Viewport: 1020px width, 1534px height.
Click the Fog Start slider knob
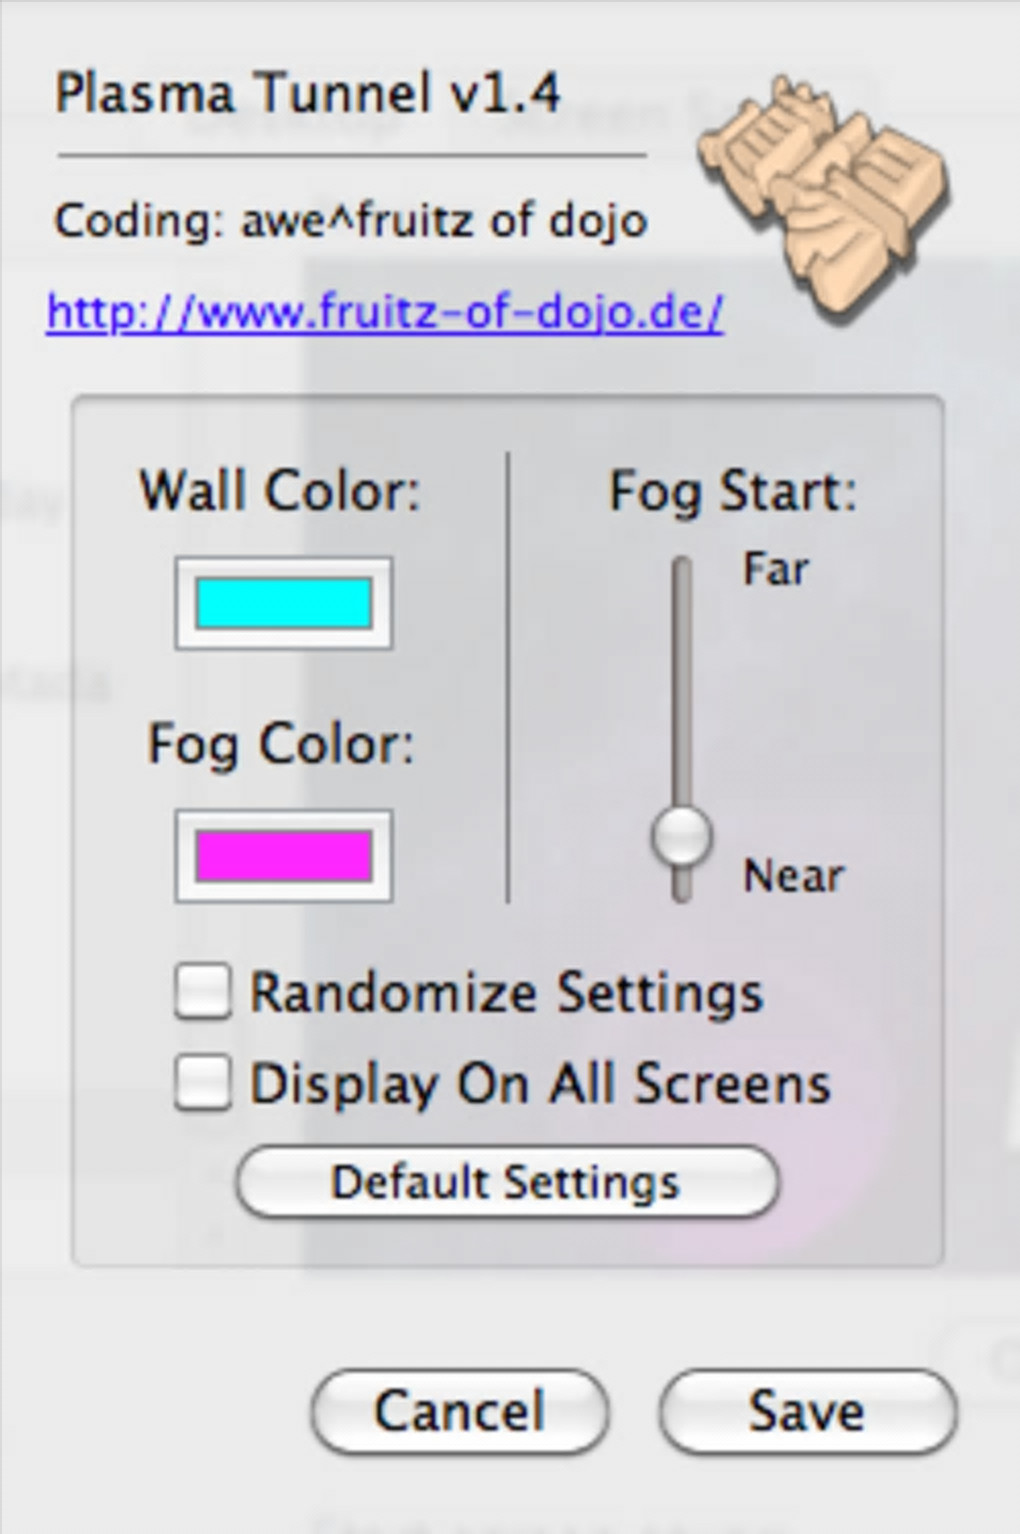click(x=682, y=836)
